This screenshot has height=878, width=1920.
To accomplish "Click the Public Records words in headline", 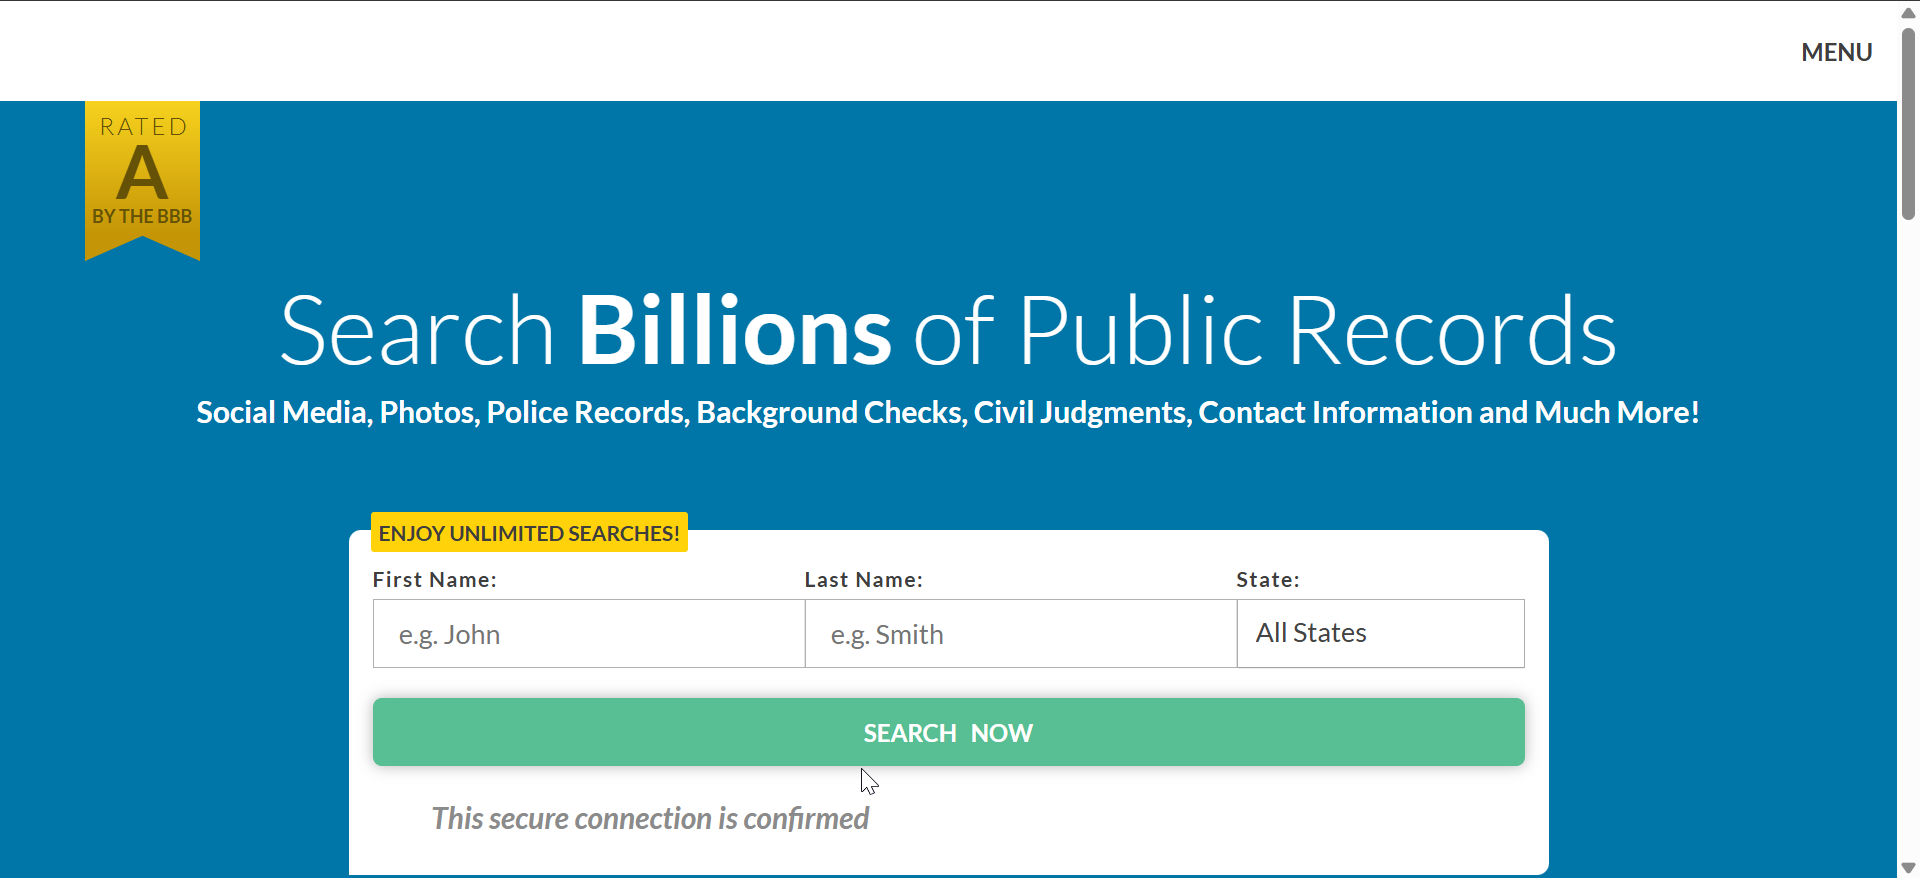I will [1316, 330].
